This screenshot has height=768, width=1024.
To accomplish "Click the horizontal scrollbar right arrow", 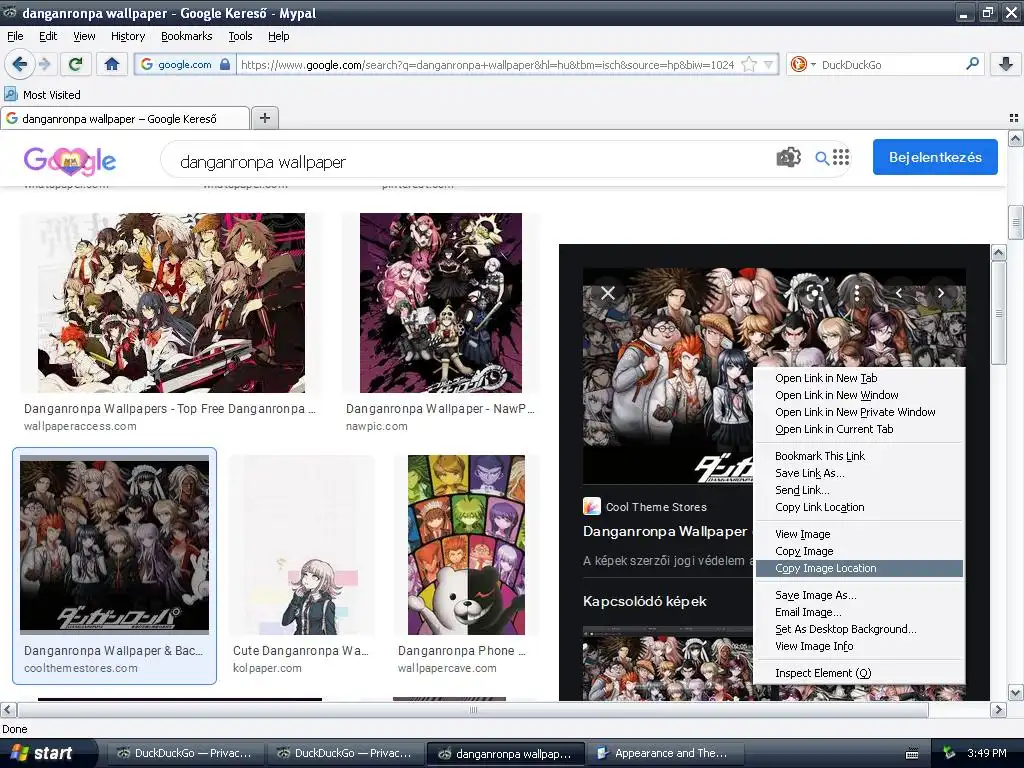I will 998,709.
